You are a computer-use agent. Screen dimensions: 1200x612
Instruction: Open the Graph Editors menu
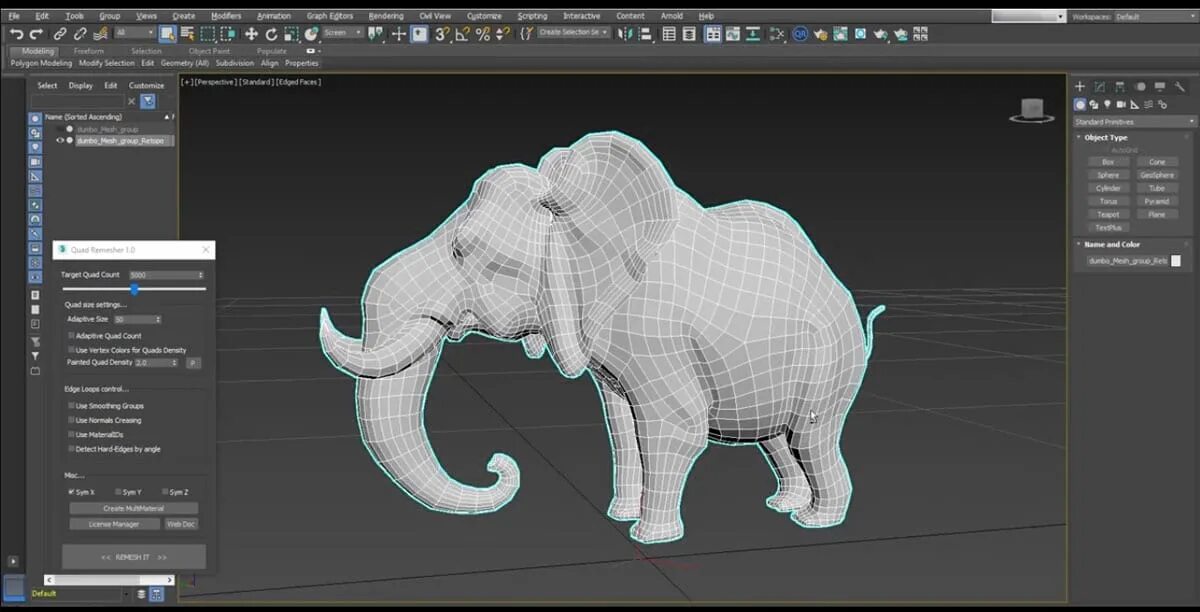330,17
